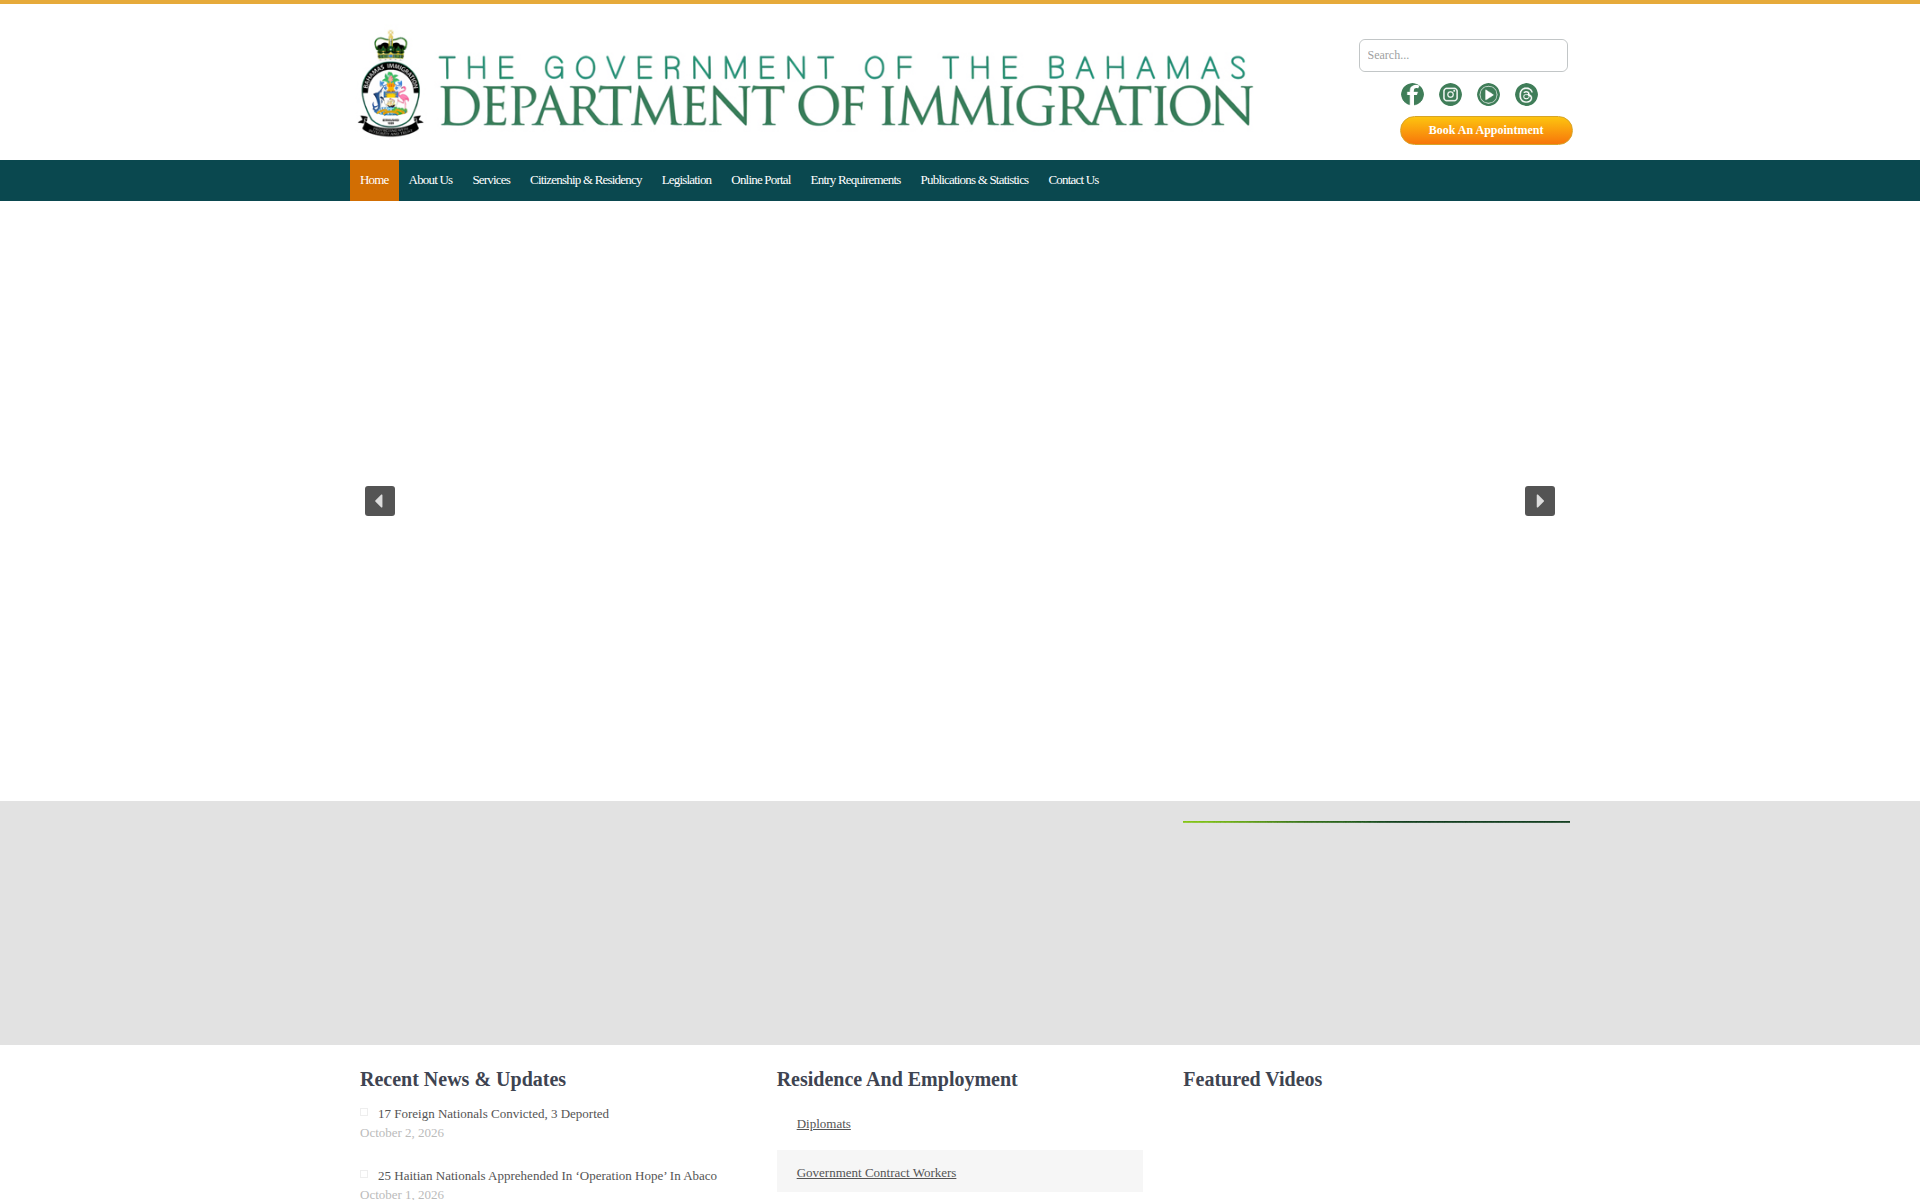Viewport: 1920px width, 1200px height.
Task: Click the 'October 2, 2026' date text
Action: click(402, 1133)
